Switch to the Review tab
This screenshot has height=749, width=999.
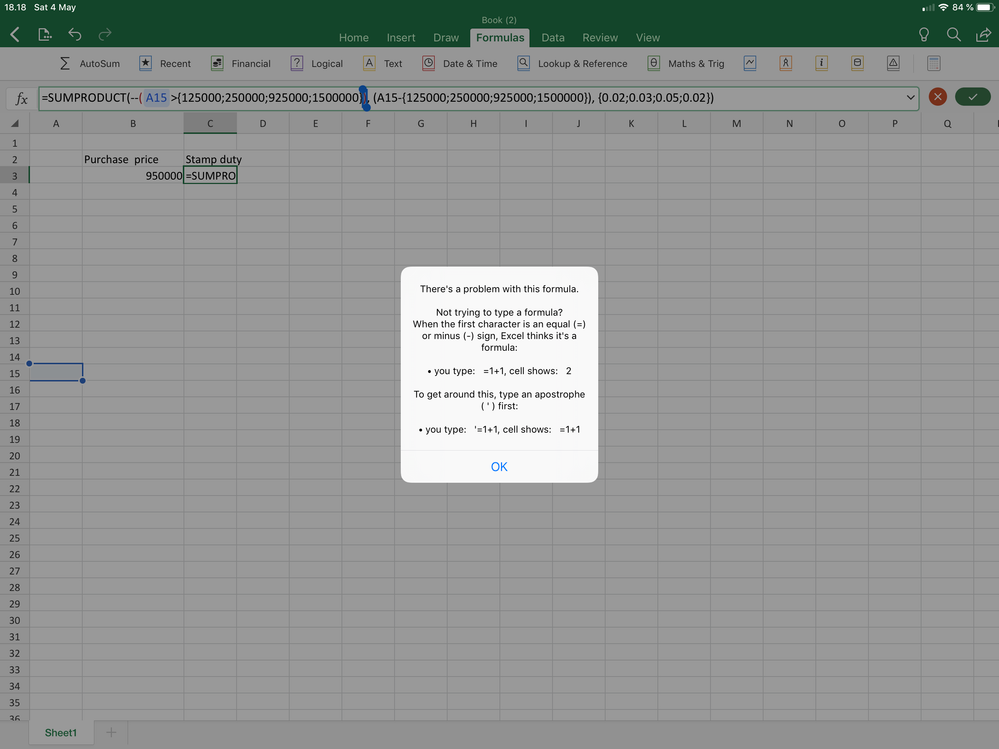(600, 38)
